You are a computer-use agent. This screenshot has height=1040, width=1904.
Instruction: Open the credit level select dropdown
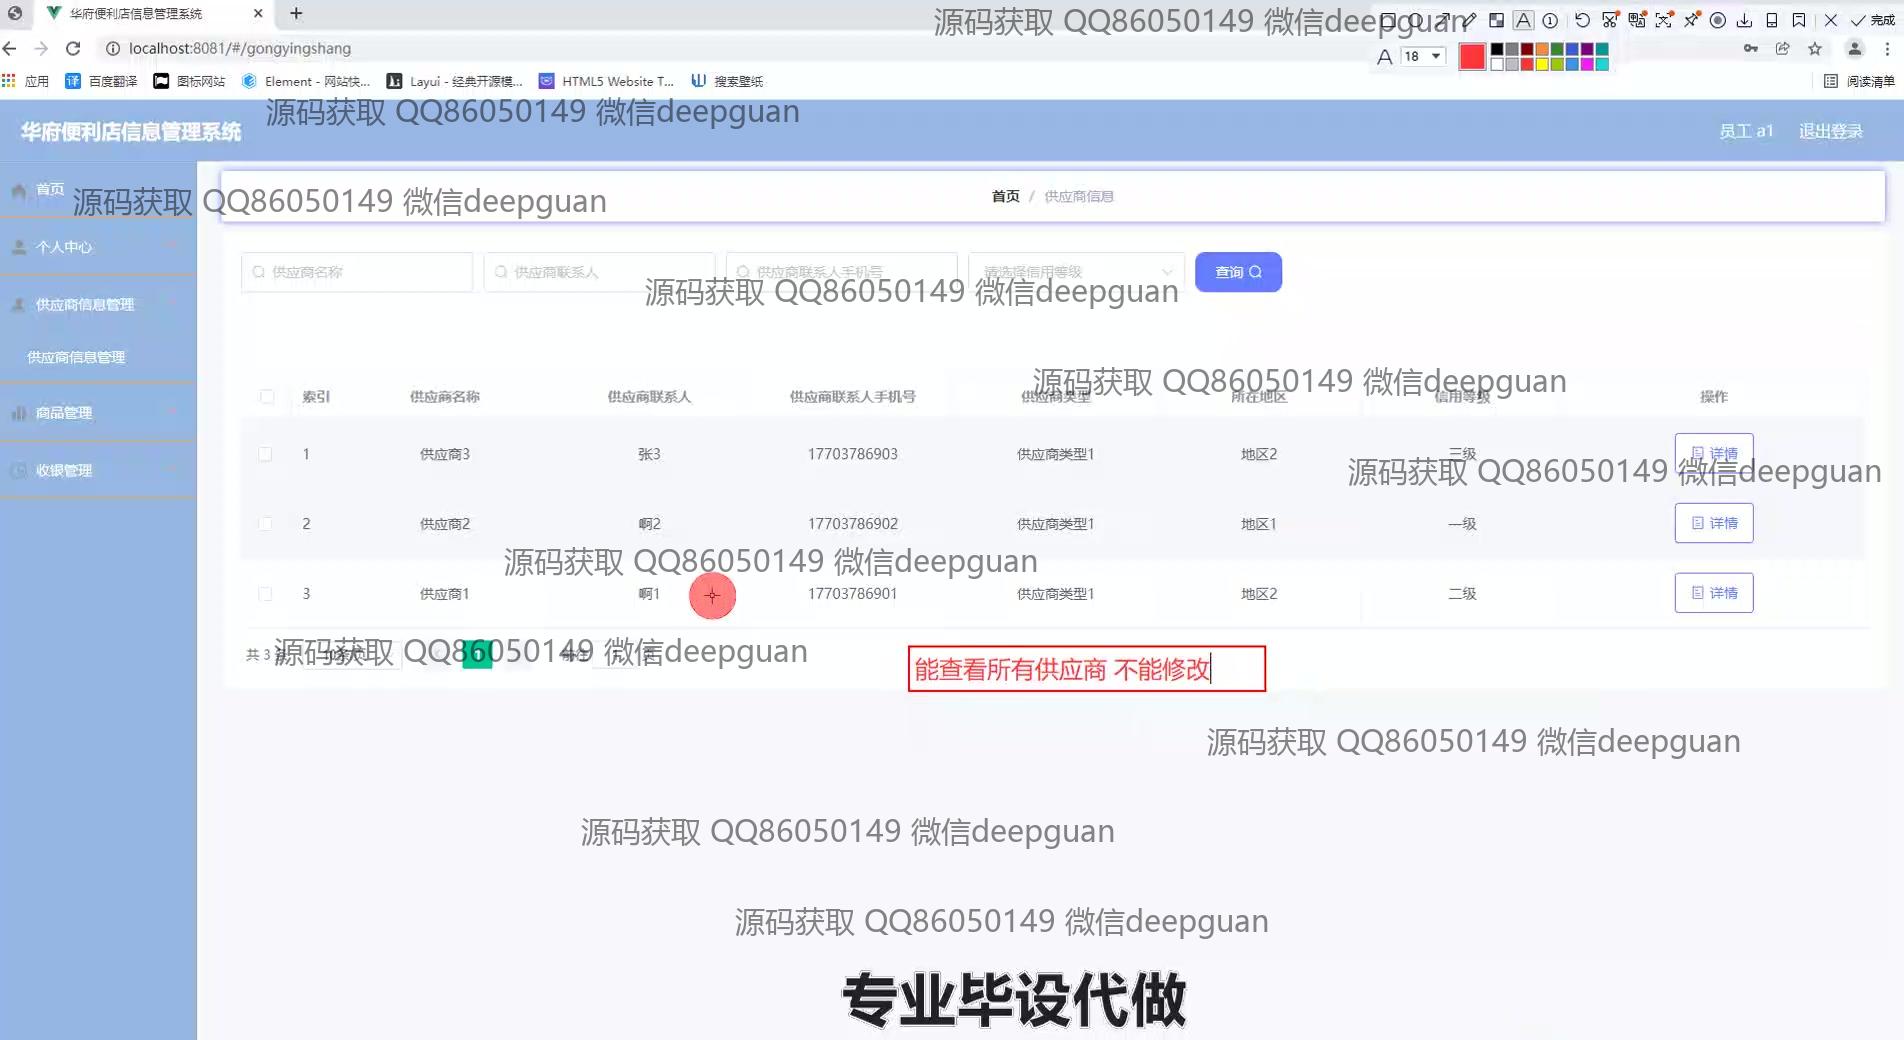[x=1076, y=272]
